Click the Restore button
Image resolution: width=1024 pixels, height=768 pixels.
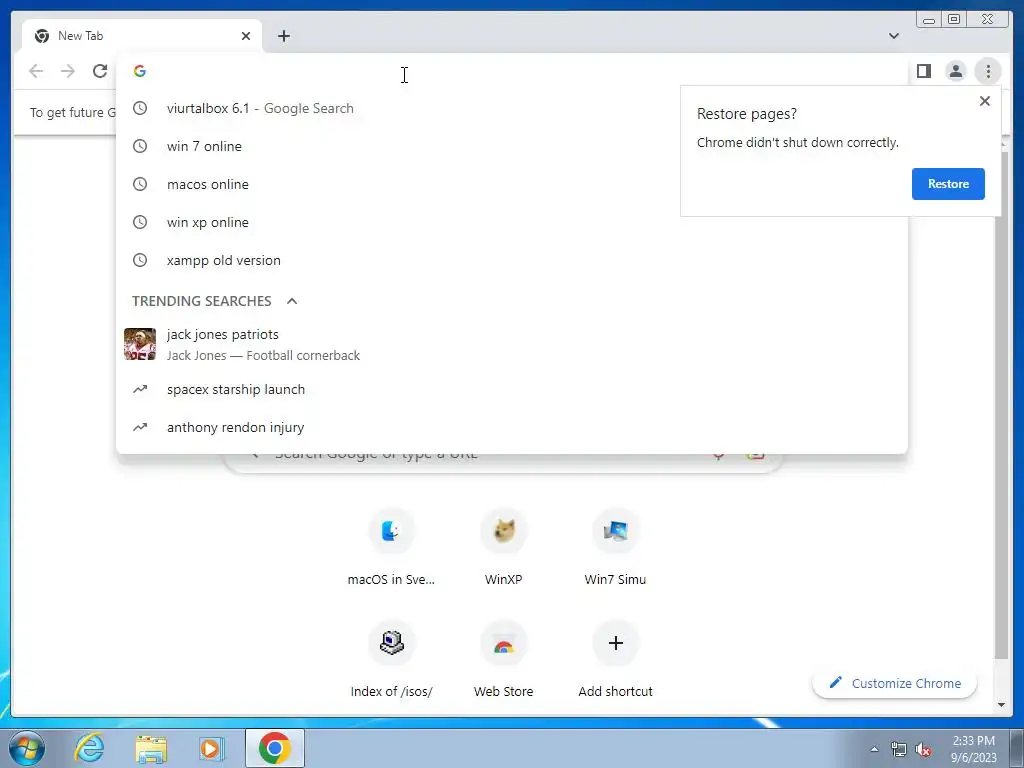click(948, 184)
